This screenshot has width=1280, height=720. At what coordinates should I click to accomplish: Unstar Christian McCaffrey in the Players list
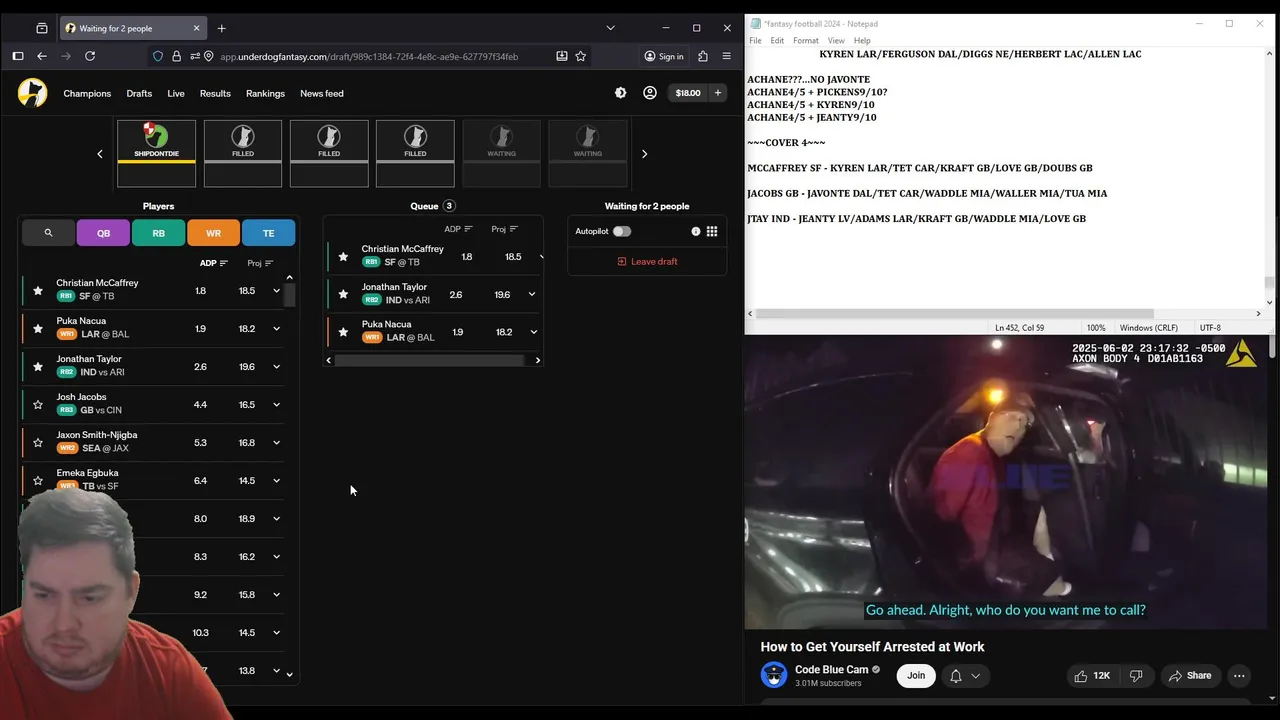click(38, 290)
